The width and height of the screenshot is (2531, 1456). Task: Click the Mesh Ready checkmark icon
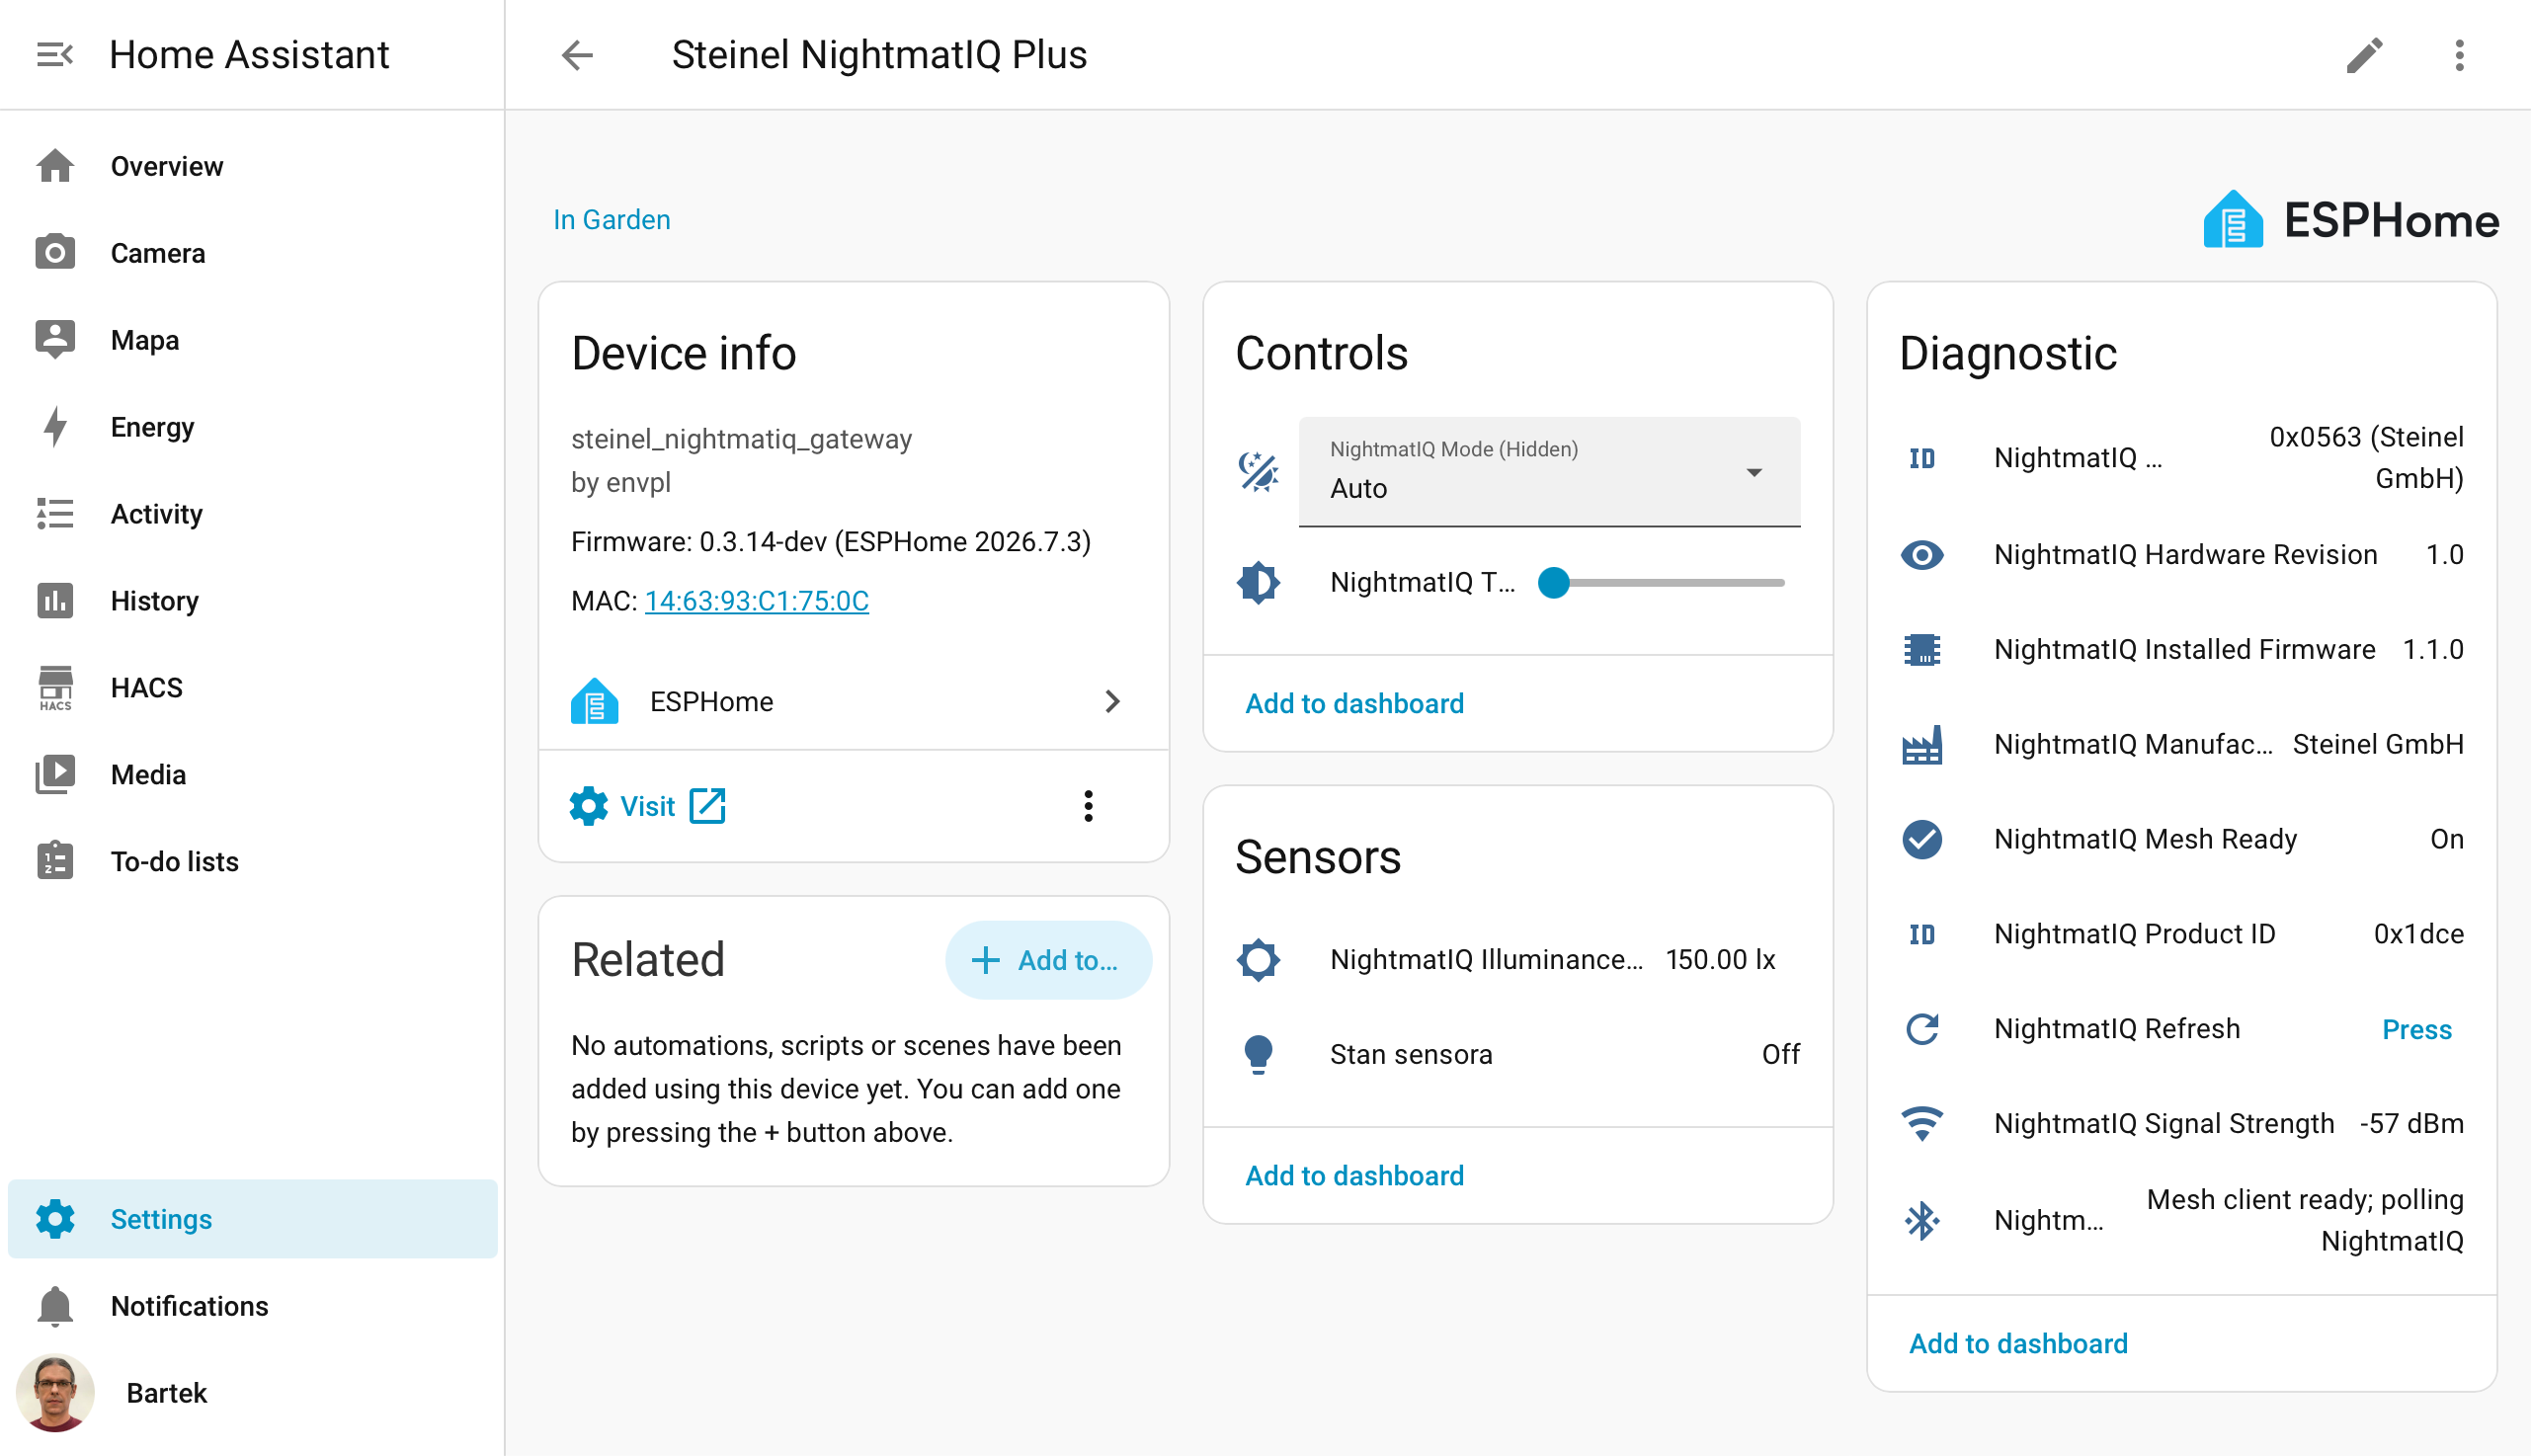point(1922,840)
